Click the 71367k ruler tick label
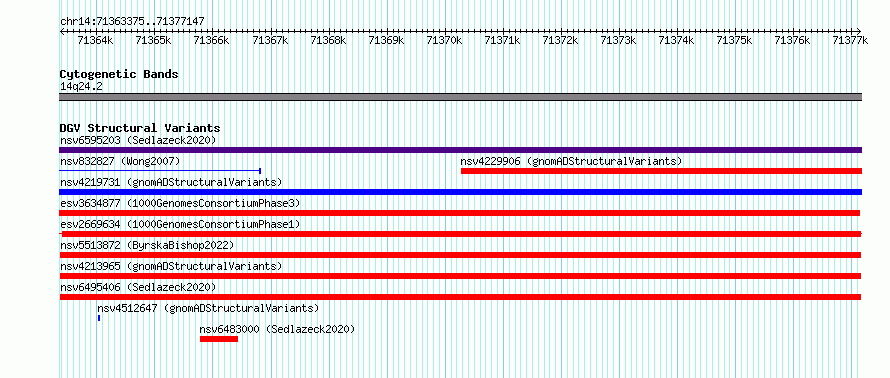The width and height of the screenshot is (890, 378). pyautogui.click(x=270, y=40)
